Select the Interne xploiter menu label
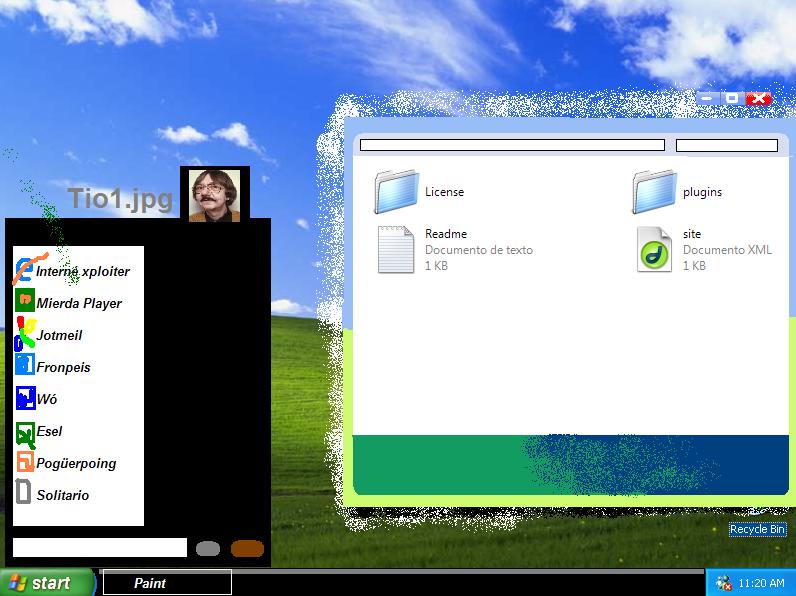 point(83,271)
